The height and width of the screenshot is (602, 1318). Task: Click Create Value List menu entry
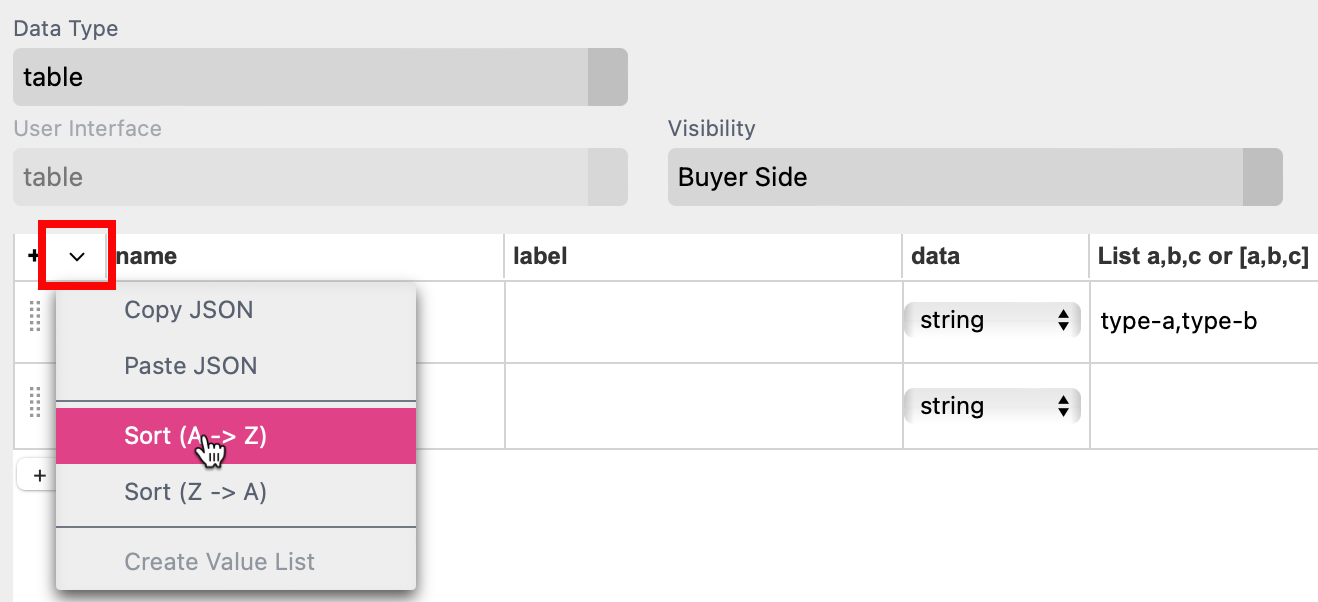219,562
